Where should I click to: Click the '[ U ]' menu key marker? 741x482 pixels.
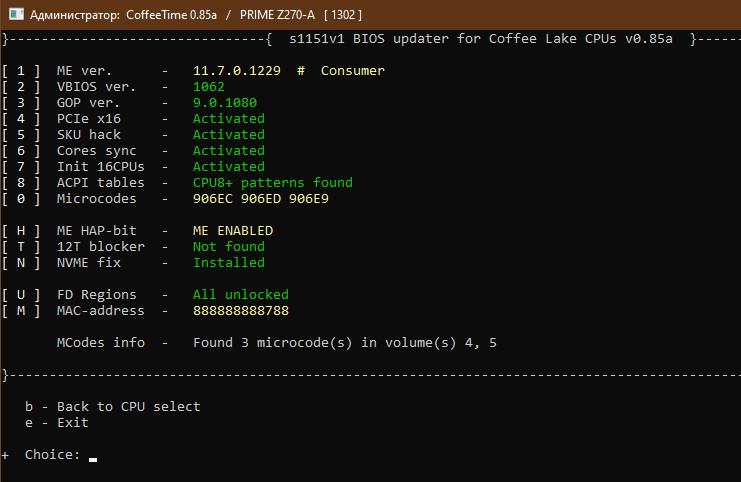pos(21,294)
